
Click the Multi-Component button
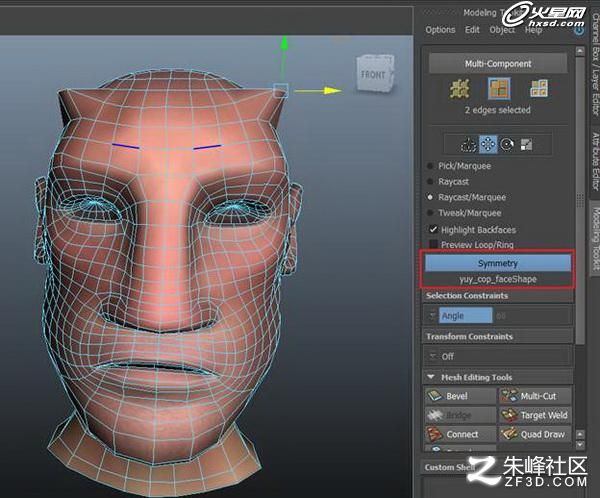pos(498,64)
